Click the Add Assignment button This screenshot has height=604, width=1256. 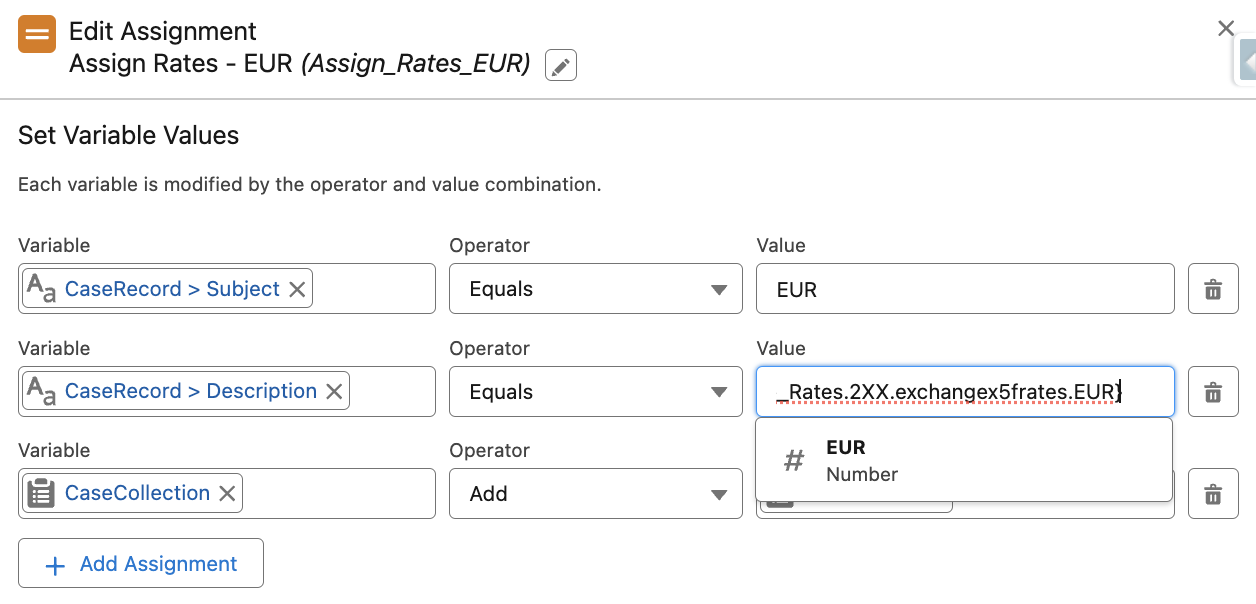tap(140, 563)
